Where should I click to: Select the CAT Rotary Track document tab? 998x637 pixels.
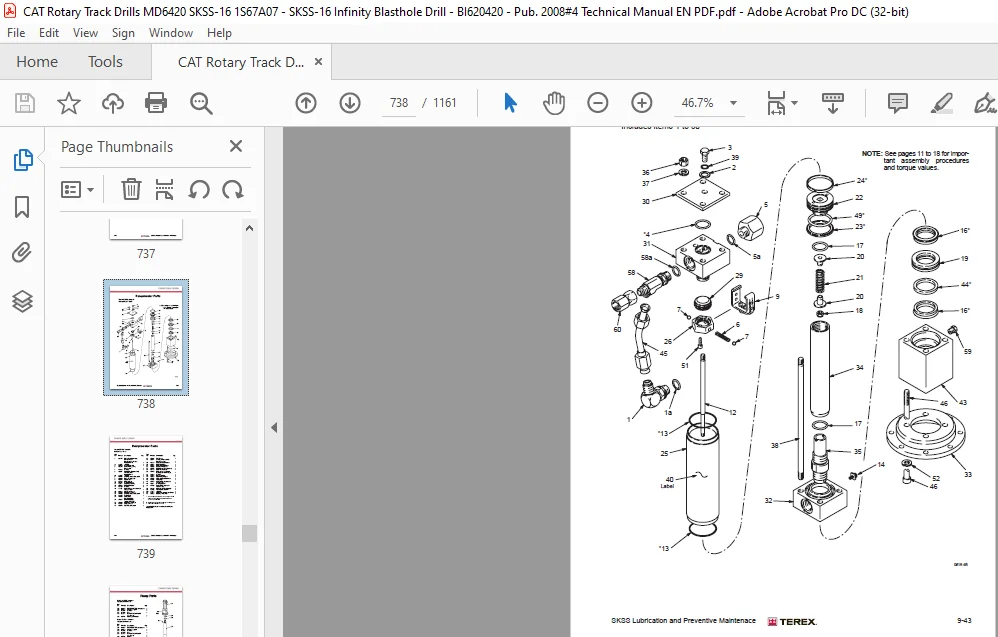click(x=241, y=62)
